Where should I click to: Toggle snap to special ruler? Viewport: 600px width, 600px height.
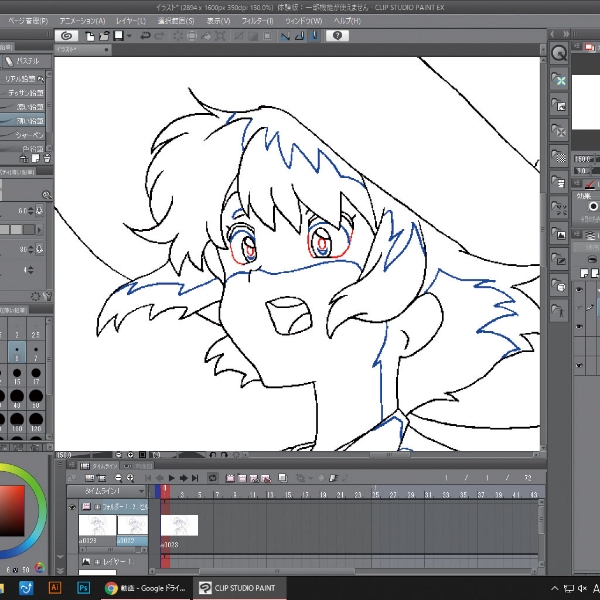(x=300, y=36)
